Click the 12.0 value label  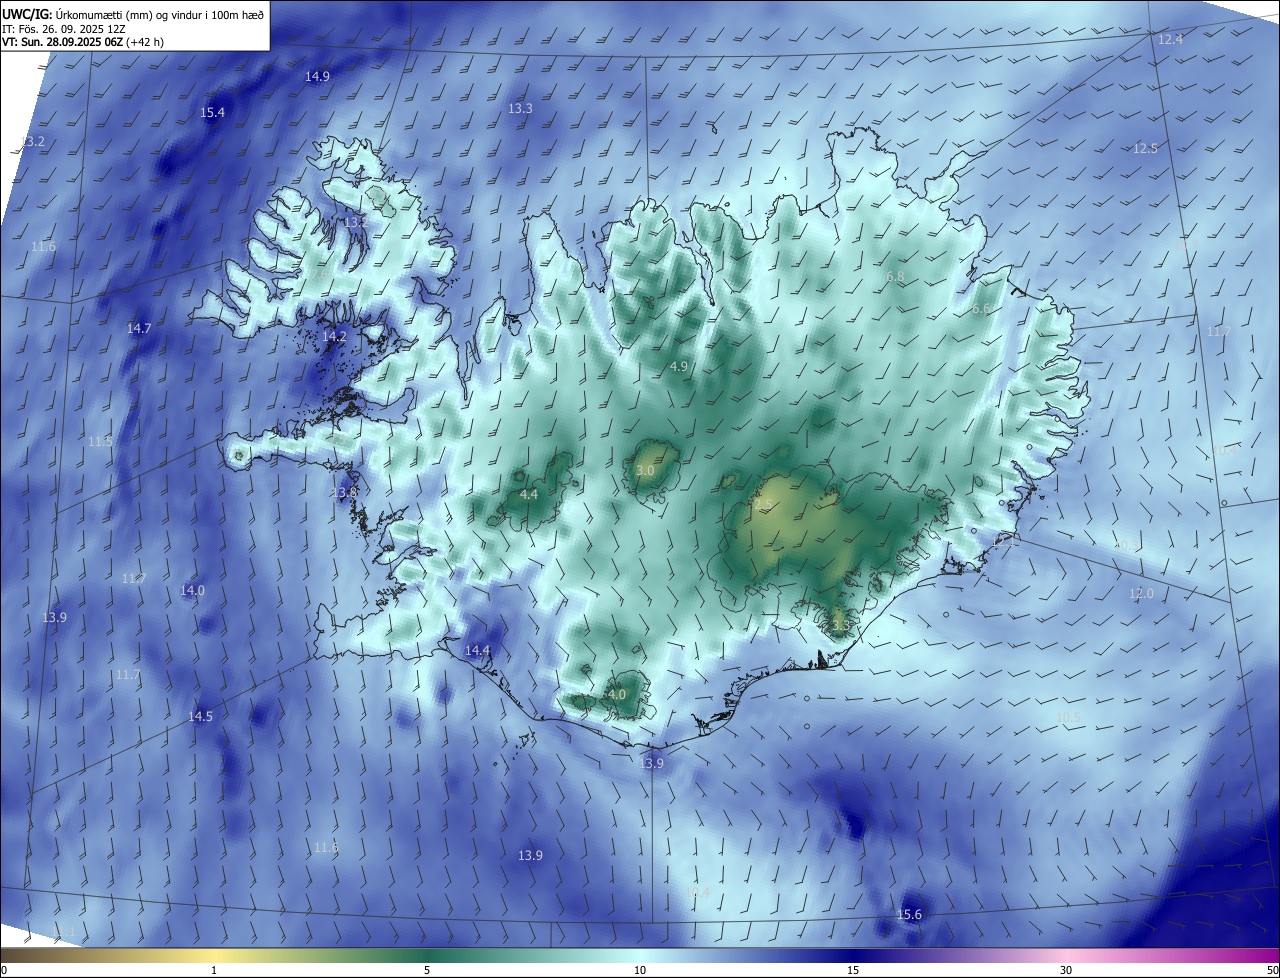1141,593
